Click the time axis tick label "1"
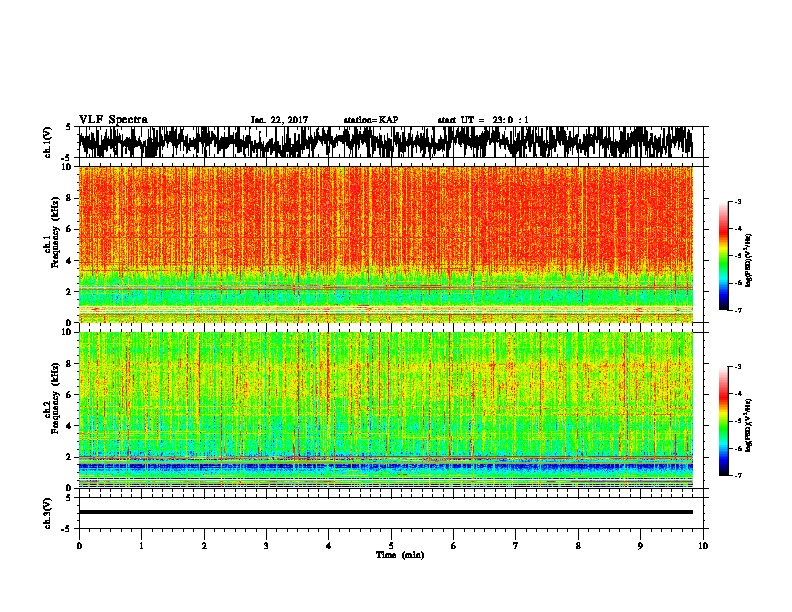792x612 pixels. (x=141, y=546)
